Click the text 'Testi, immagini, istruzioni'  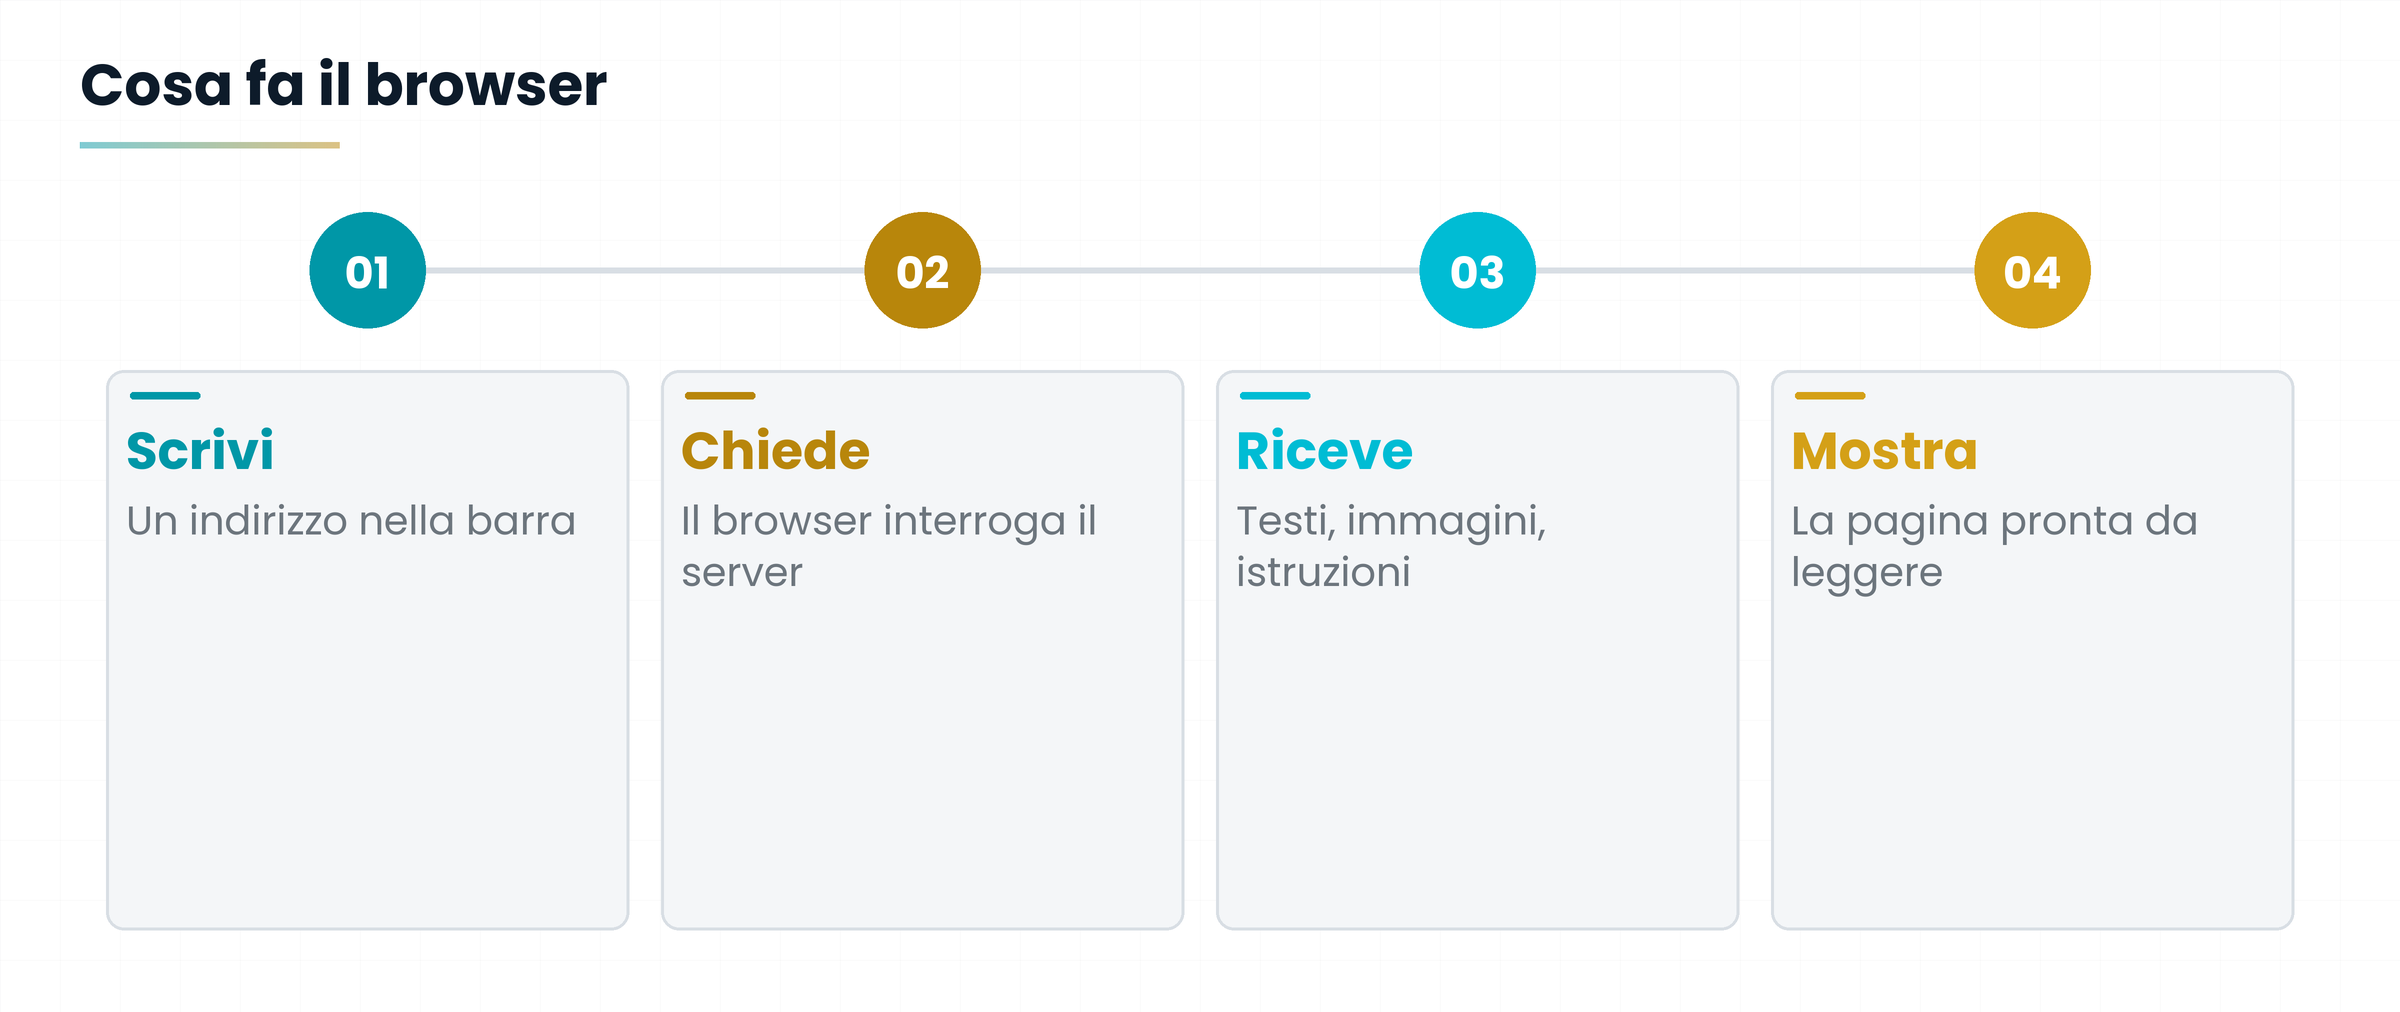click(x=1391, y=547)
